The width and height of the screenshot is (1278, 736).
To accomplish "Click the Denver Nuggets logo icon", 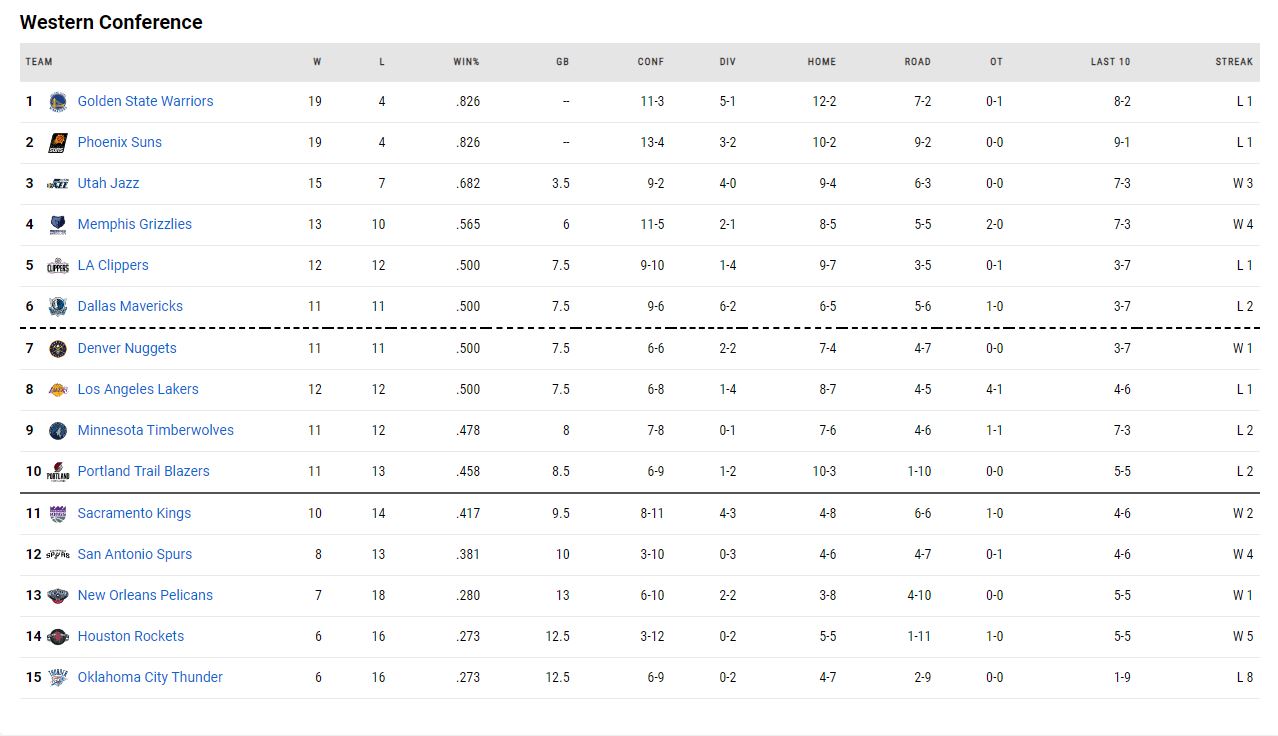I will click(x=58, y=348).
